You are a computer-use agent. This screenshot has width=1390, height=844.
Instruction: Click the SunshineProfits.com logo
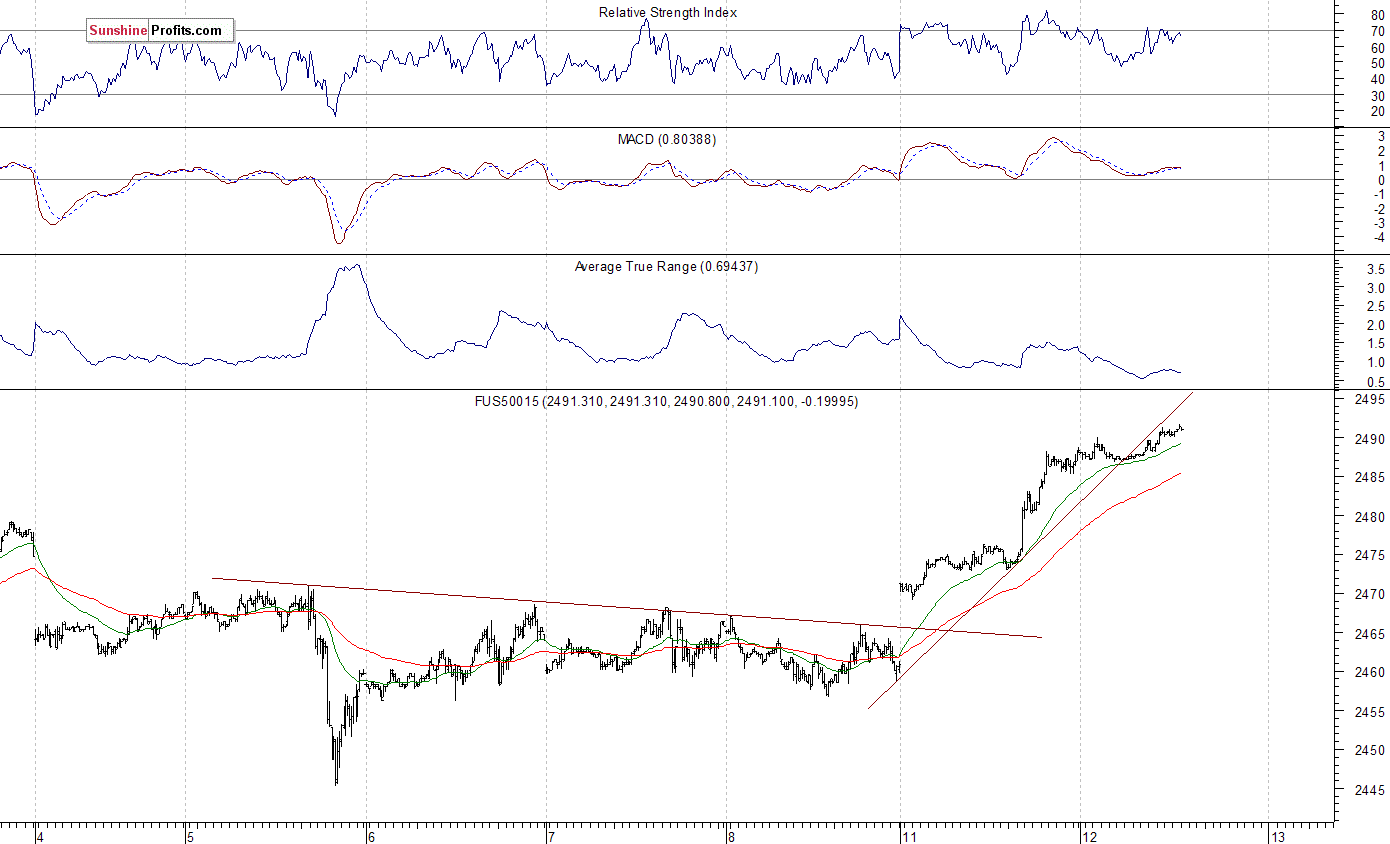tap(160, 31)
